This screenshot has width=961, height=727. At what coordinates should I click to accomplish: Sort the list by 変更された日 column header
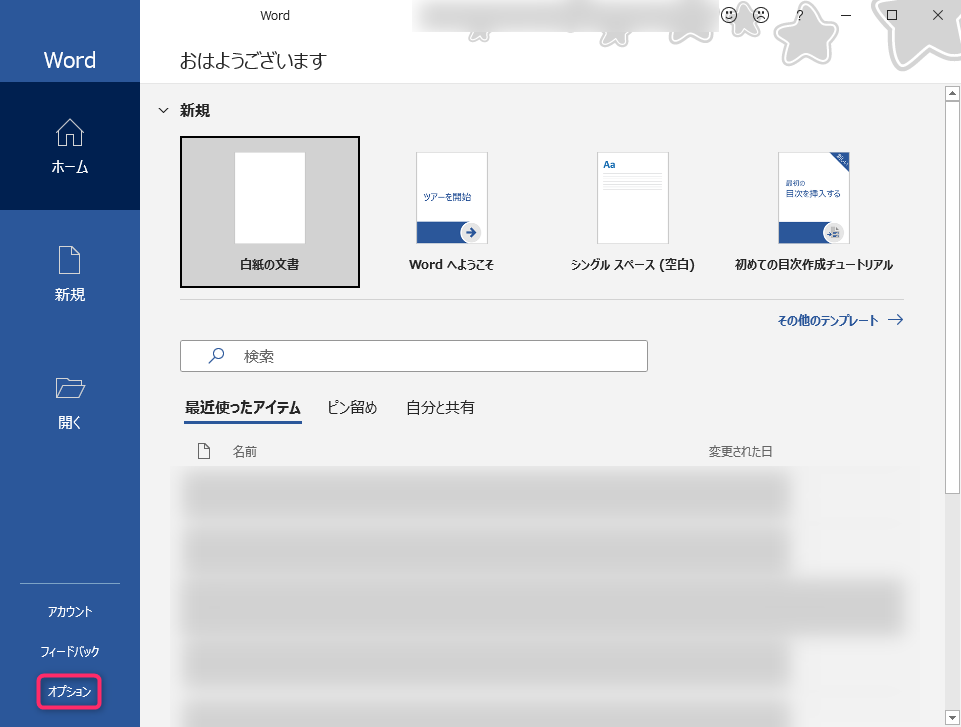coord(740,452)
